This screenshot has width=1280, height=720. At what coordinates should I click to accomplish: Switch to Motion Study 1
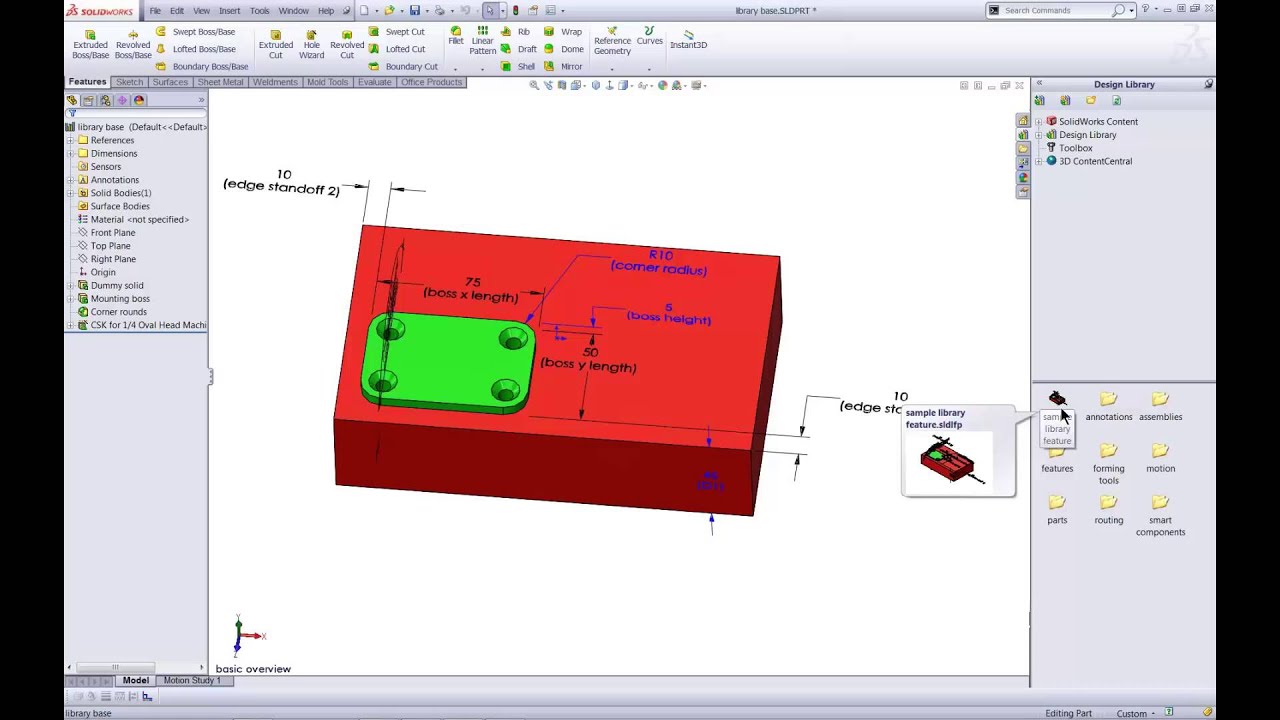193,680
